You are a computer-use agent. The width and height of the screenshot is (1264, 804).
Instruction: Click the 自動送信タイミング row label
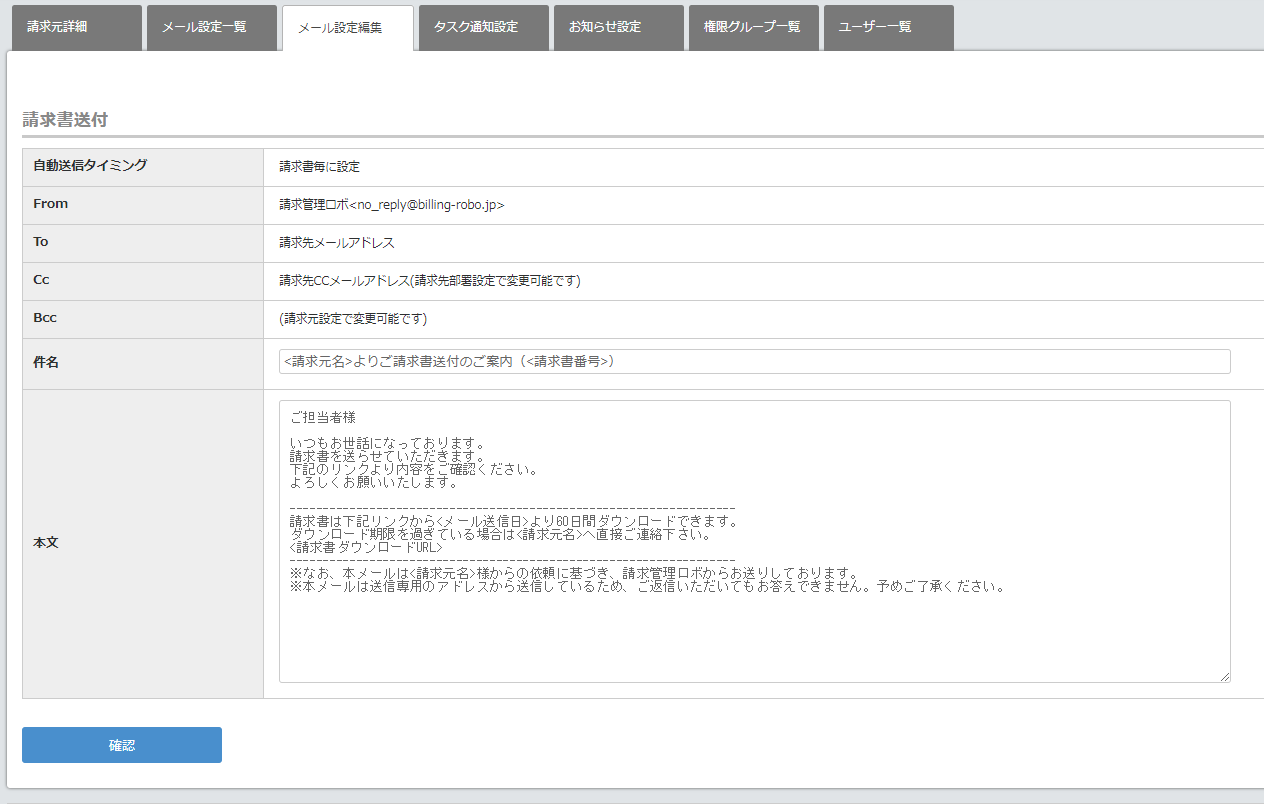pyautogui.click(x=90, y=166)
